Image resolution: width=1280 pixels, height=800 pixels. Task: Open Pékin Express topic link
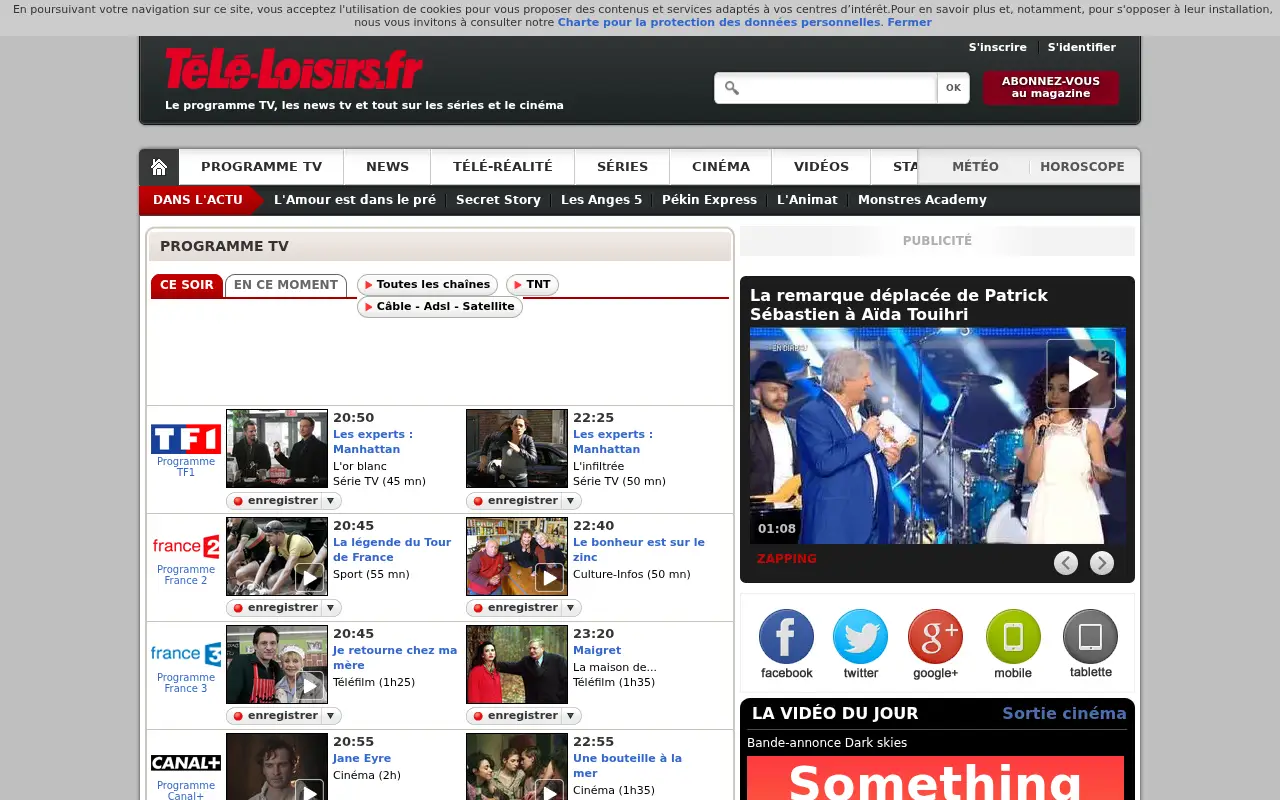(x=709, y=200)
